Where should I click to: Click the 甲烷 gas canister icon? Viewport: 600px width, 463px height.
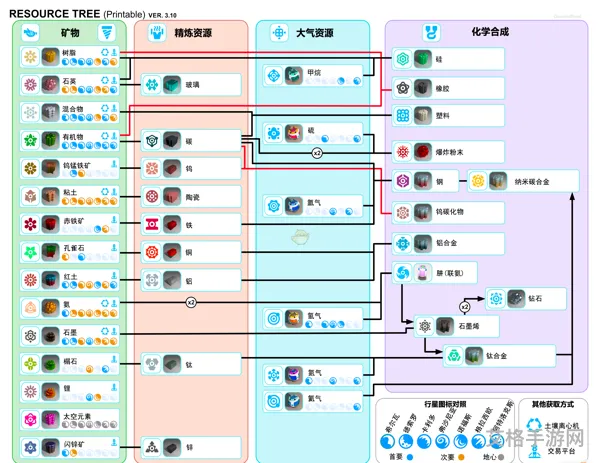tap(293, 75)
